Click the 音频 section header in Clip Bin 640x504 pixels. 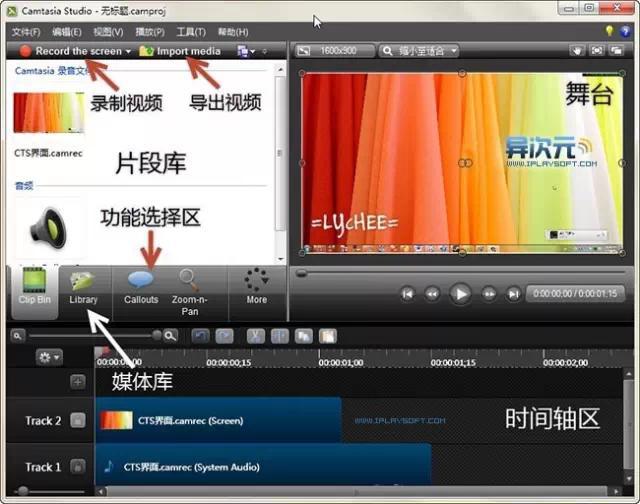pyautogui.click(x=24, y=186)
